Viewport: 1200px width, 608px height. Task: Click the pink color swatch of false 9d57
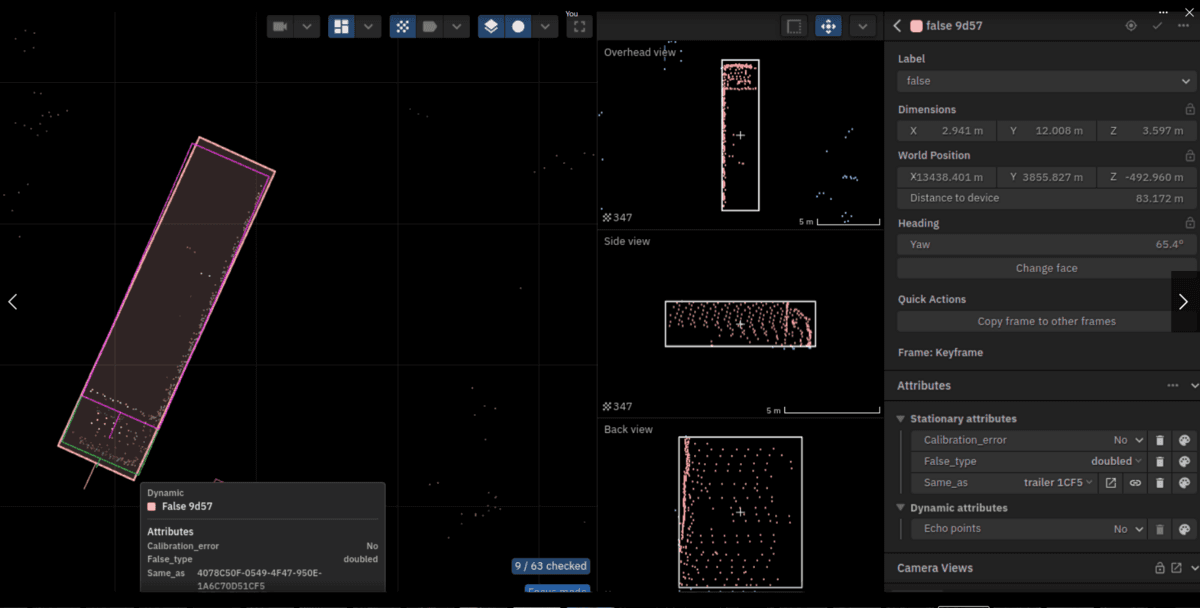pos(916,26)
